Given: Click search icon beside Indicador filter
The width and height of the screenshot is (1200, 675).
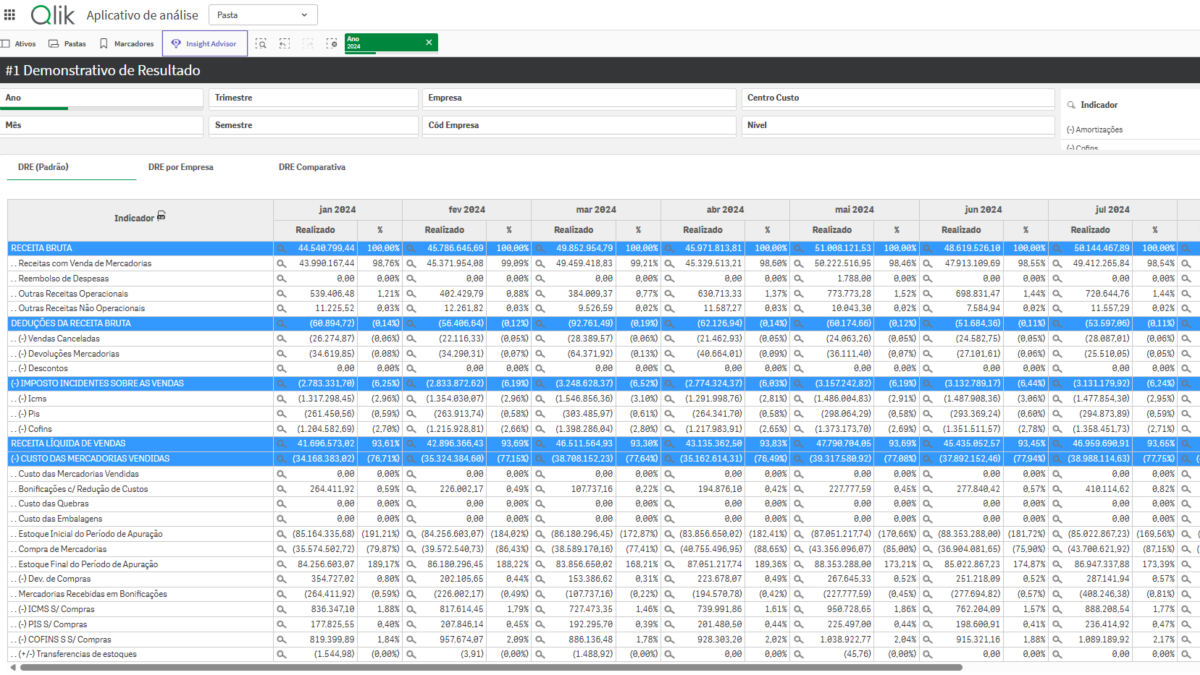Looking at the screenshot, I should coord(1071,105).
